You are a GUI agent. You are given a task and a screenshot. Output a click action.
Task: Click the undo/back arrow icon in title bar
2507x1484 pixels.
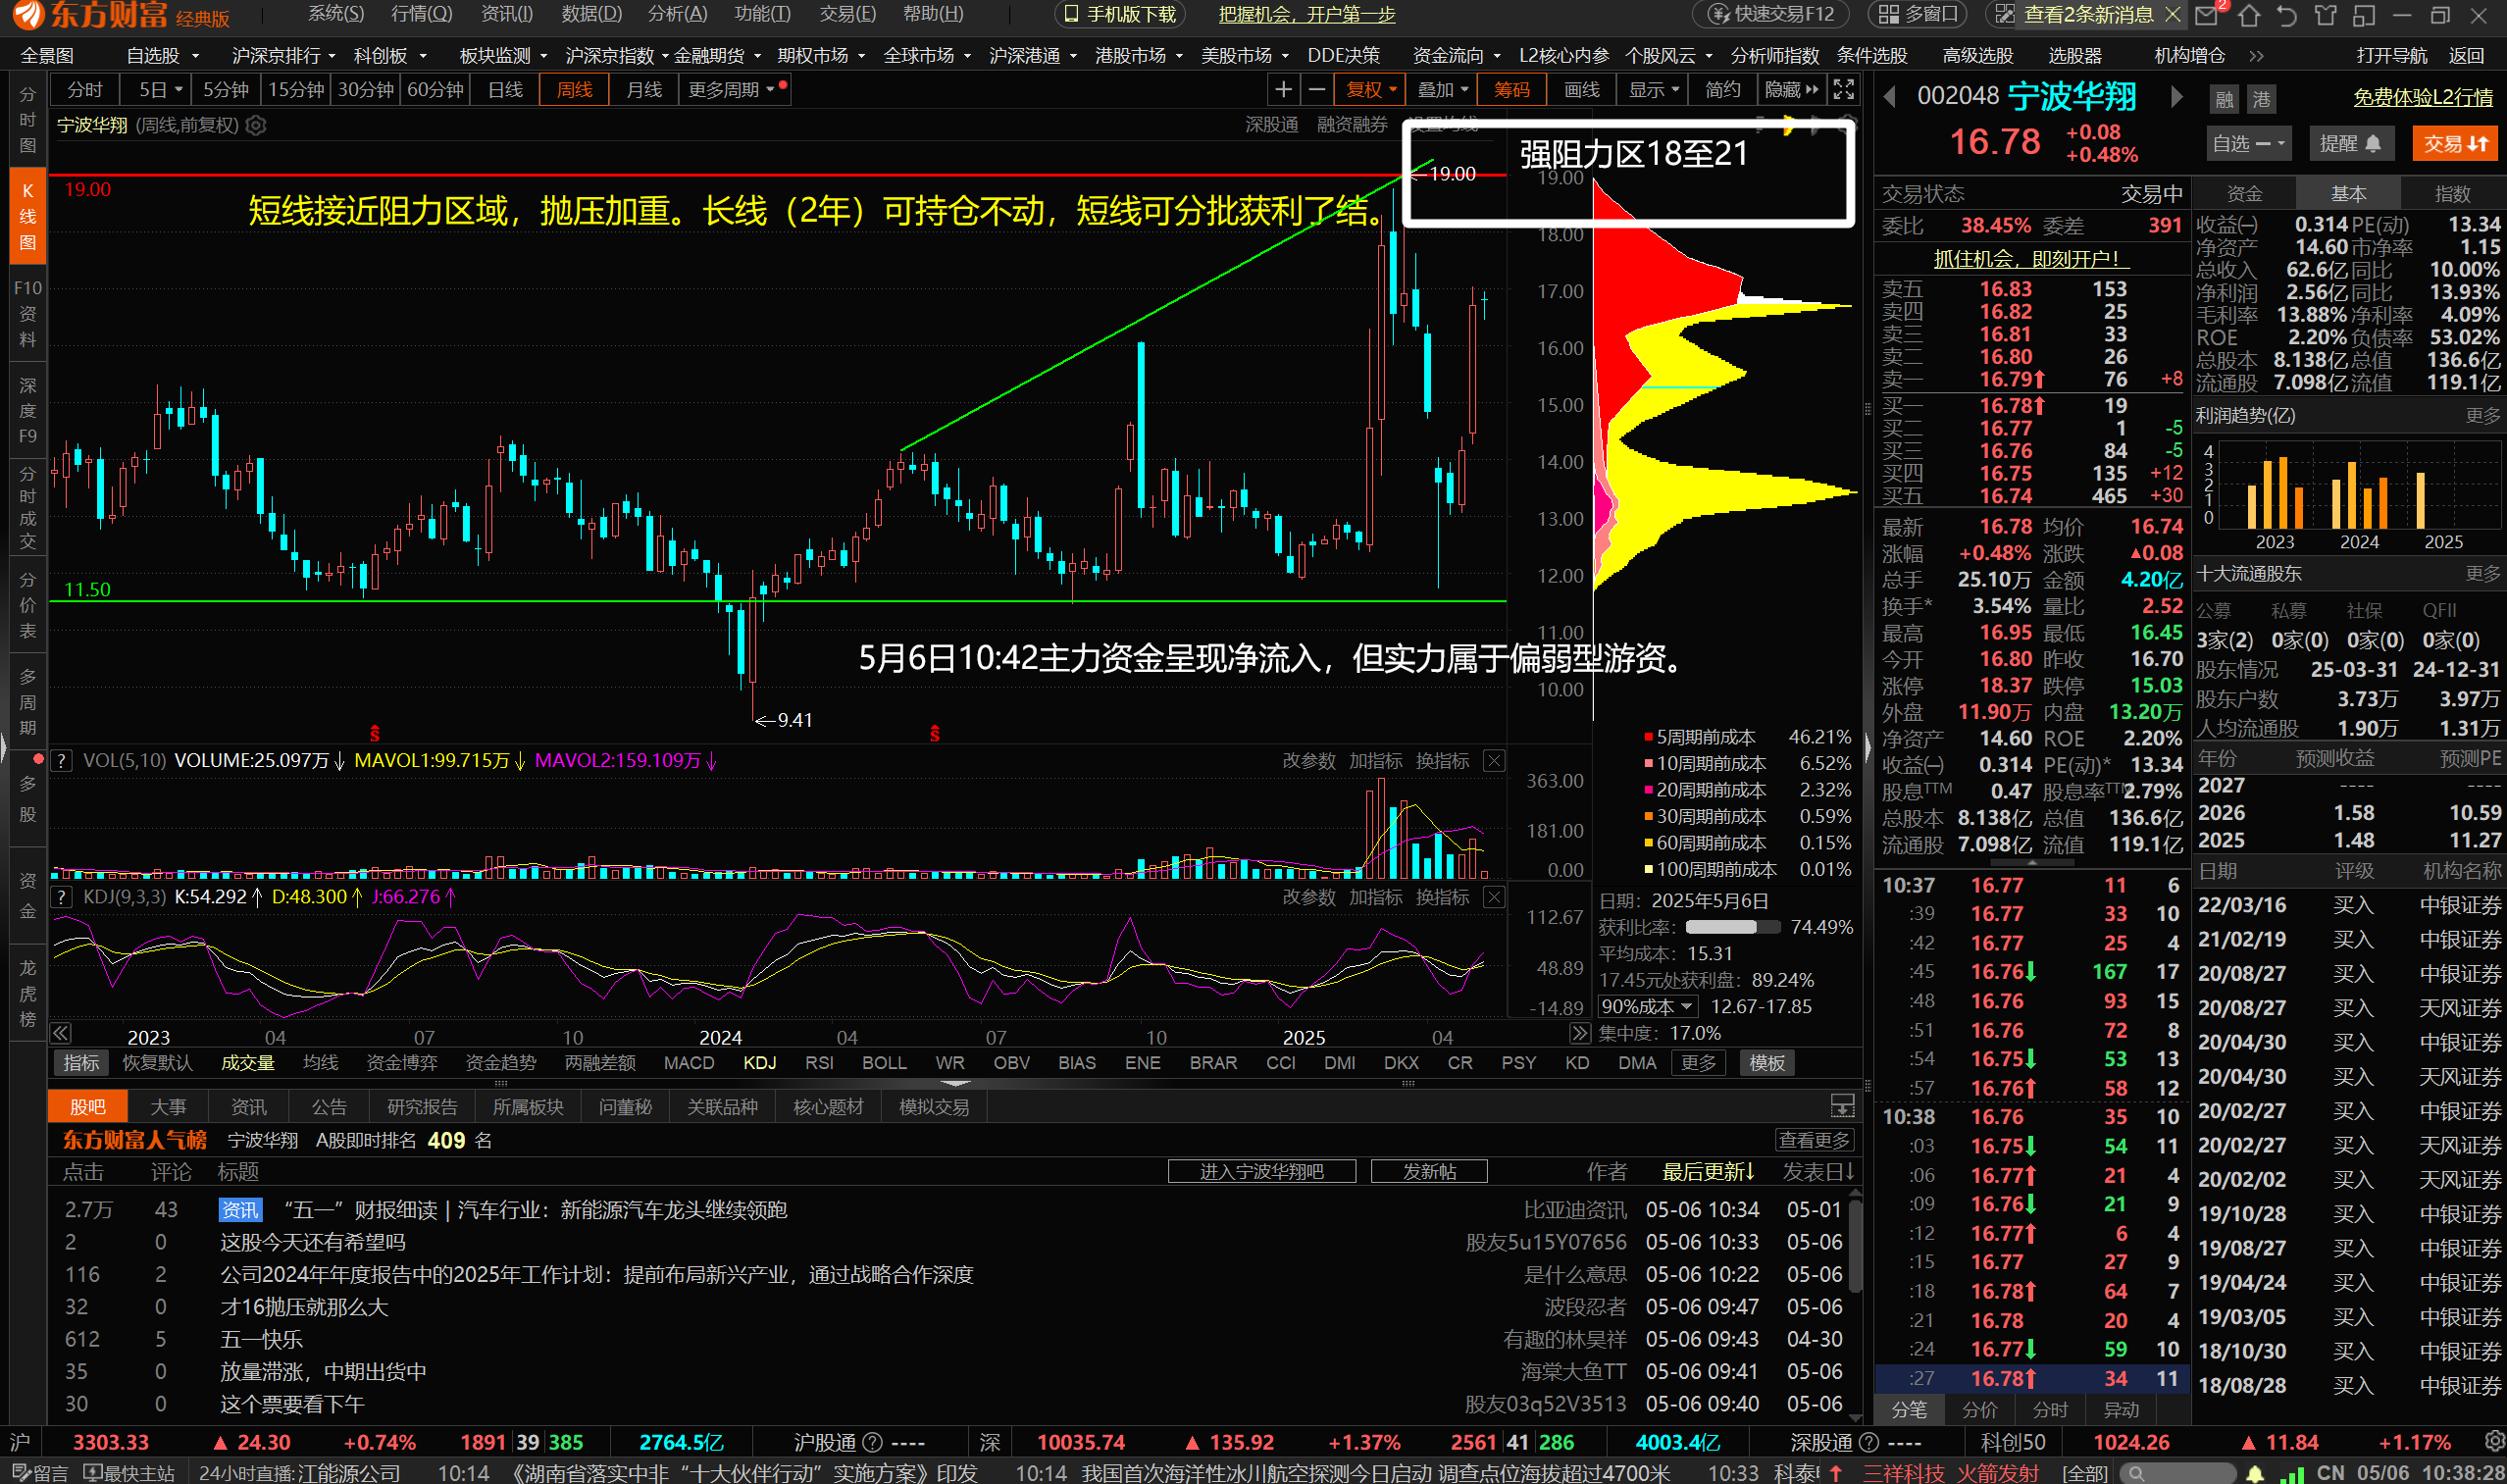click(x=2287, y=15)
